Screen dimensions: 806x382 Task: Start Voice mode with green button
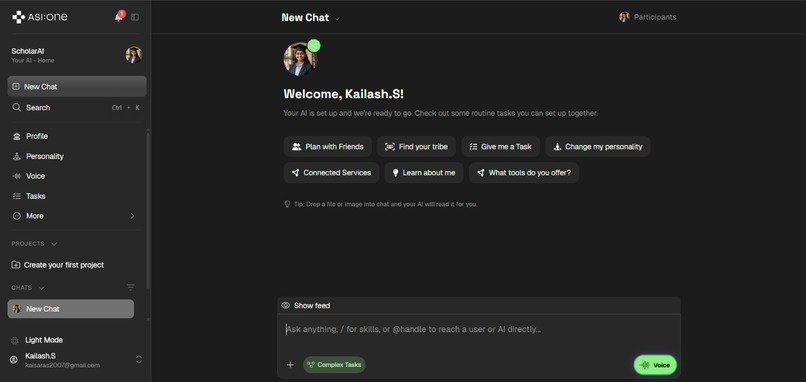coord(655,365)
